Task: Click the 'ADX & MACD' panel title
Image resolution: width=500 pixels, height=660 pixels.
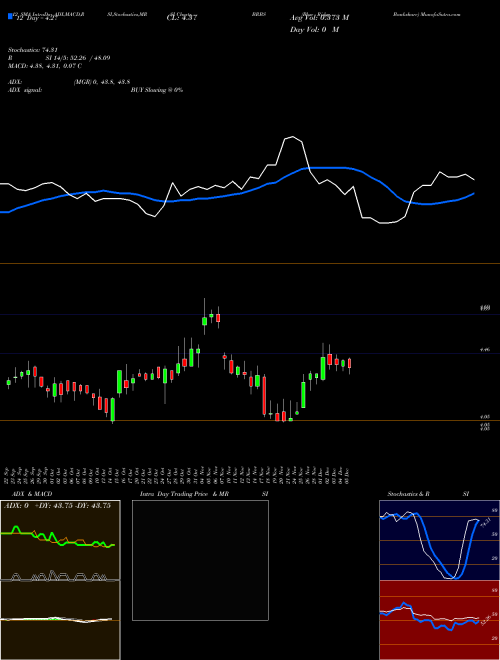Action: 32,494
